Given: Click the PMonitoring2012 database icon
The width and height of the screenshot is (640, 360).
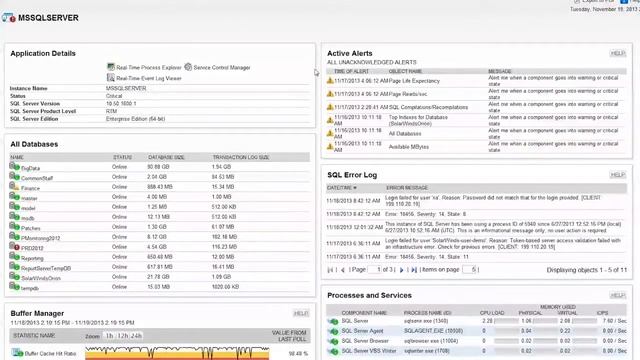Looking at the screenshot, I should pyautogui.click(x=14, y=236).
